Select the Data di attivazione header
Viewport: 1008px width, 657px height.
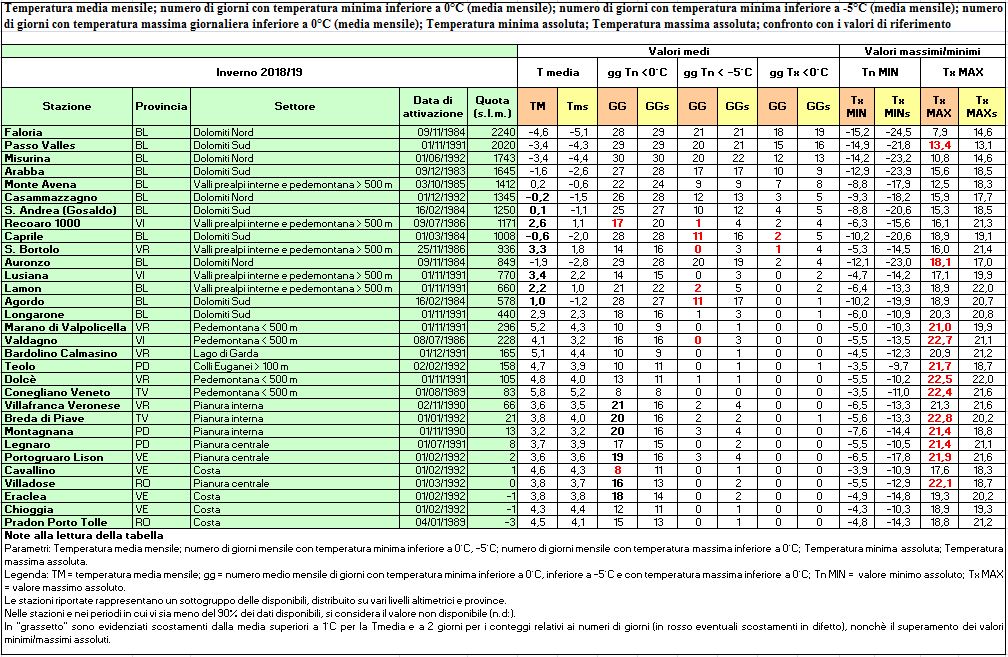(433, 106)
